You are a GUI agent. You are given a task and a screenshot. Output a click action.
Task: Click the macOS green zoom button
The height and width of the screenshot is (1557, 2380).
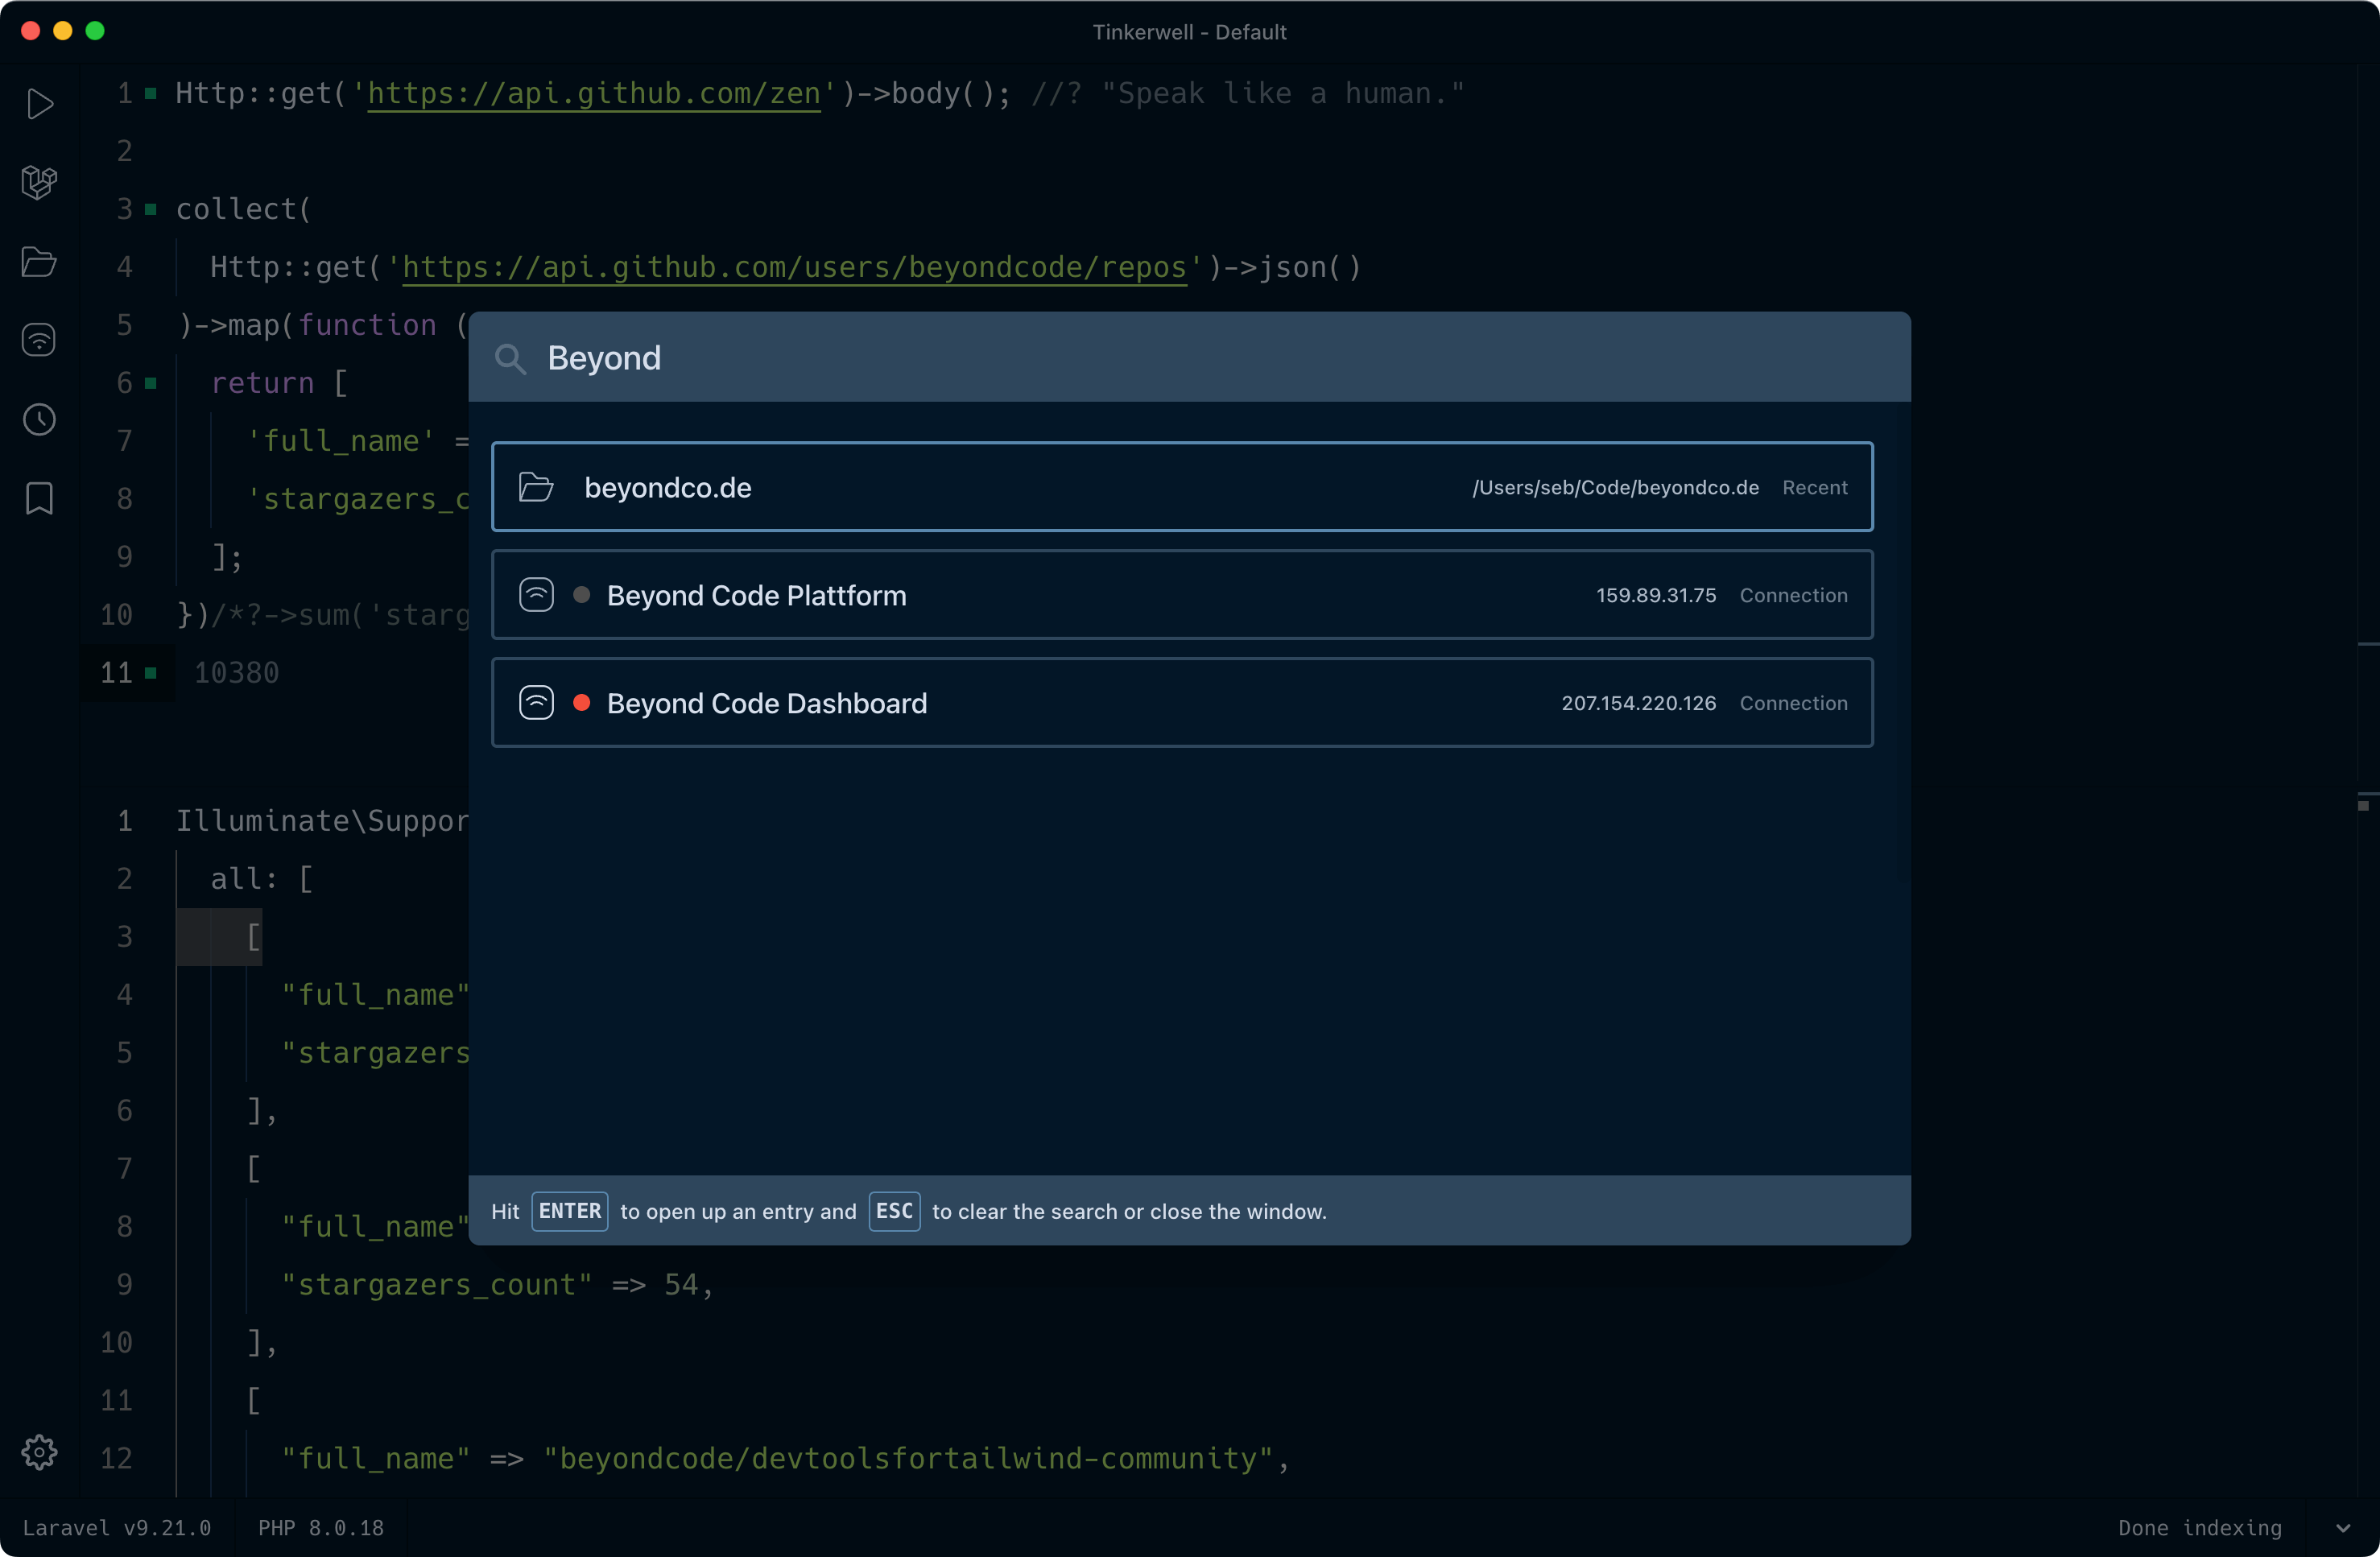point(95,31)
